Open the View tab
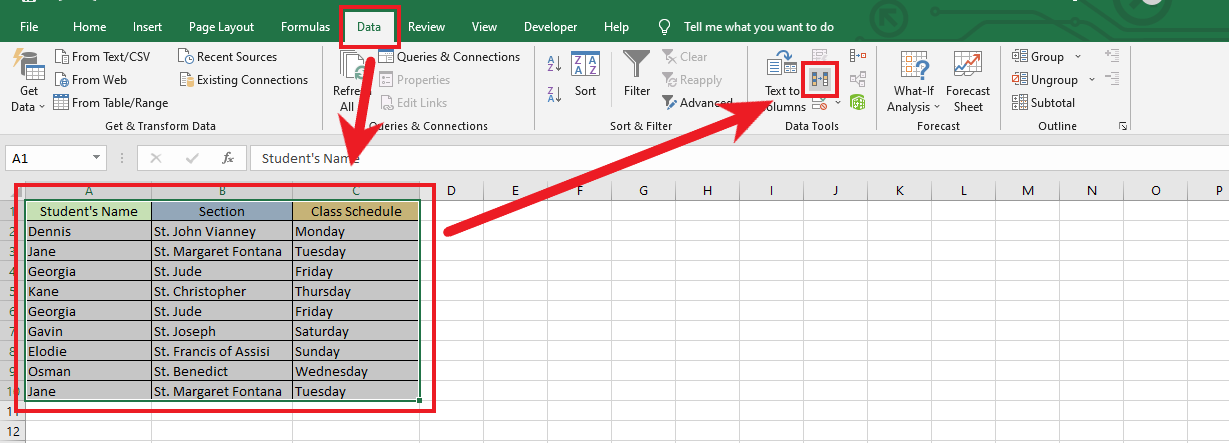 484,27
